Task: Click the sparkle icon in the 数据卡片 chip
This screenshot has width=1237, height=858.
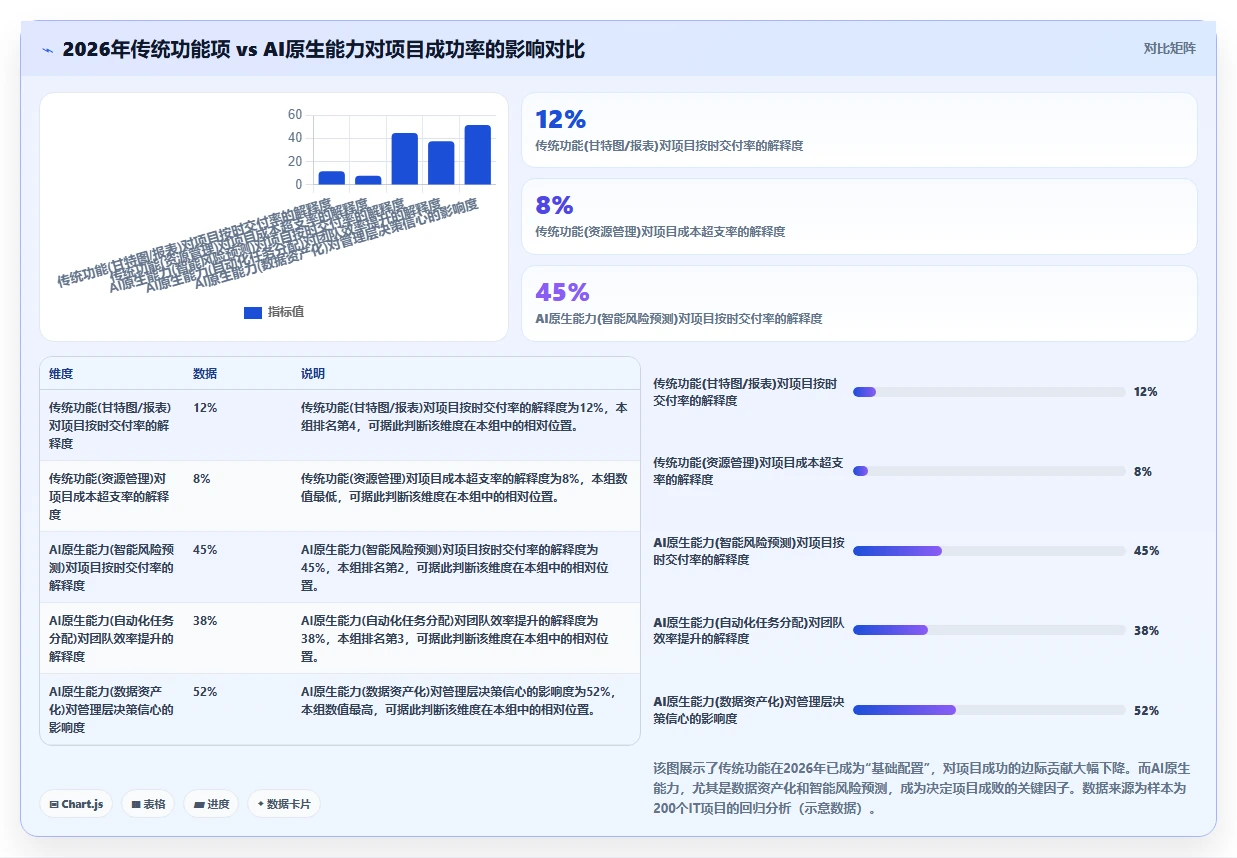Action: point(261,804)
